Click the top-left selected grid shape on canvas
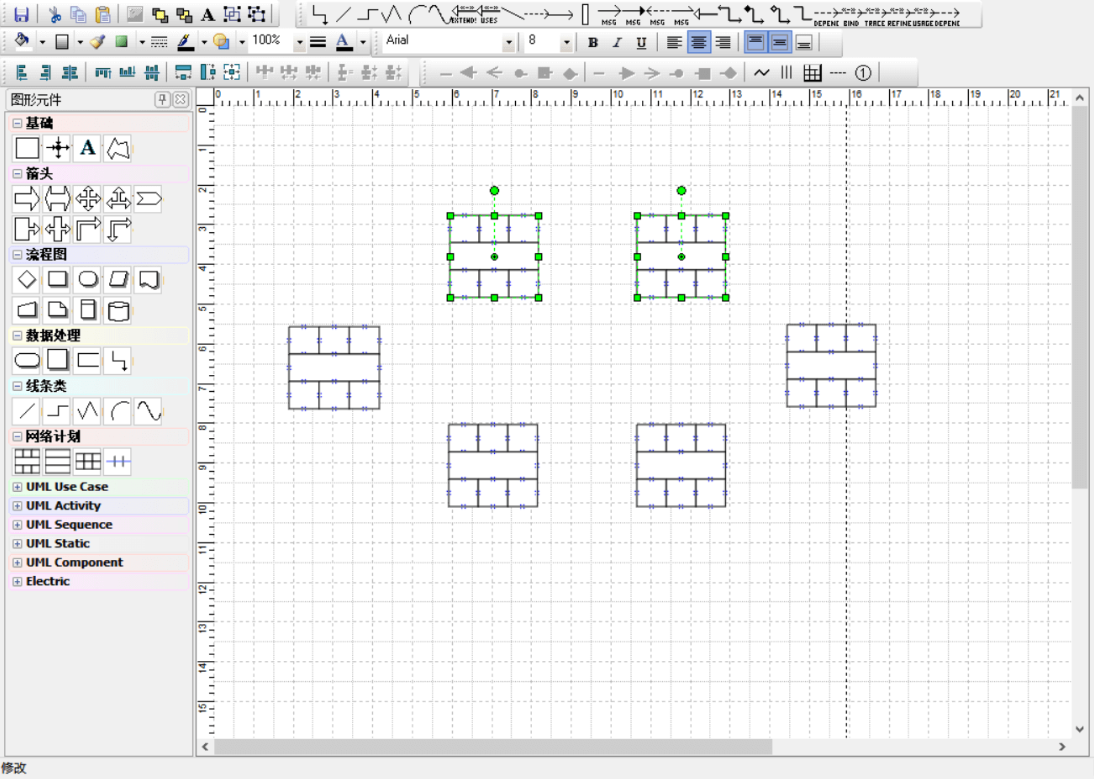Viewport: 1094px width, 779px height. point(494,257)
